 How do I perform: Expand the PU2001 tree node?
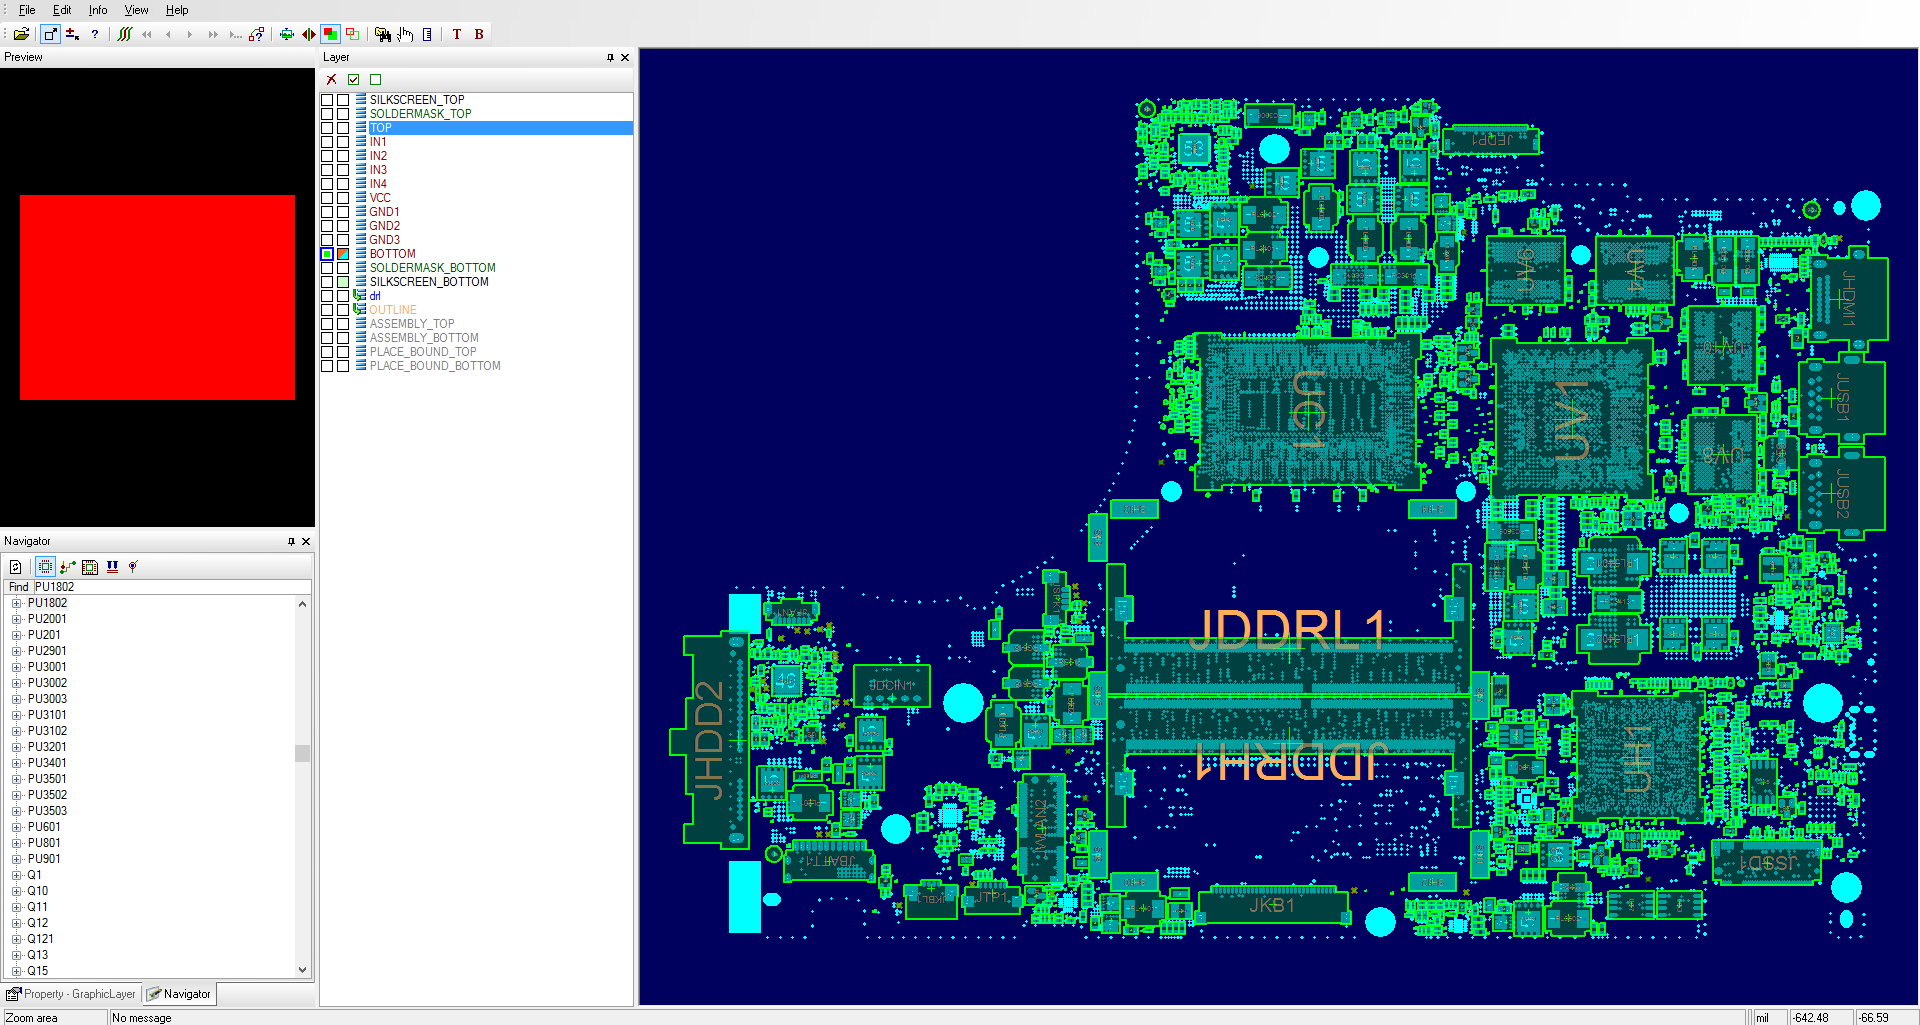point(16,619)
